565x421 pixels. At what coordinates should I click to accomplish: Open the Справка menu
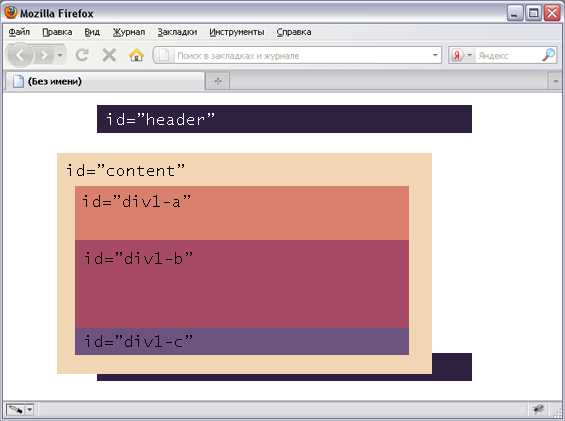click(x=294, y=32)
